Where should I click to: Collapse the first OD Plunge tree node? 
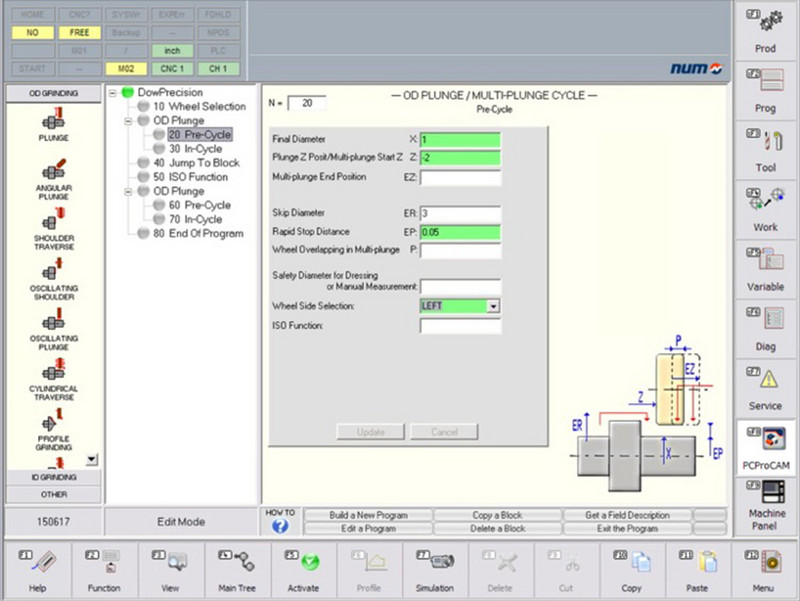point(128,121)
